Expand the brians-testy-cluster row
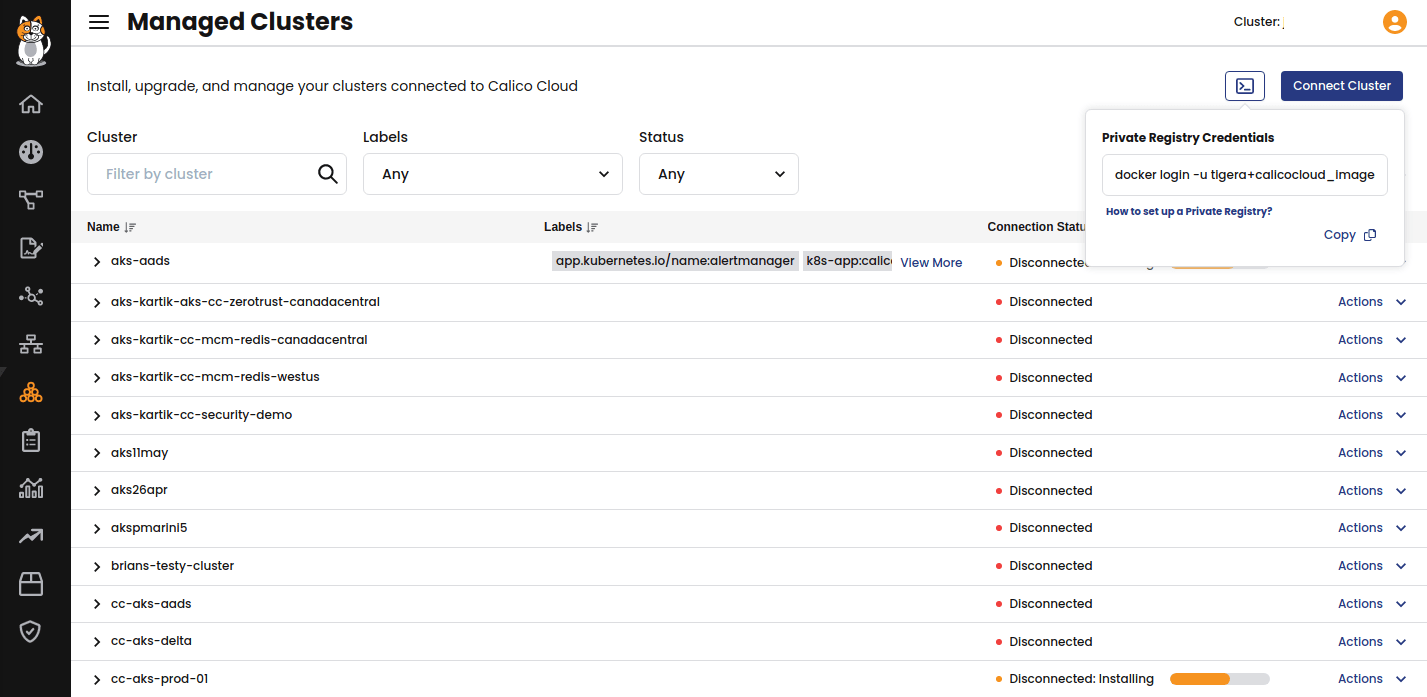This screenshot has width=1427, height=697. pyautogui.click(x=97, y=567)
